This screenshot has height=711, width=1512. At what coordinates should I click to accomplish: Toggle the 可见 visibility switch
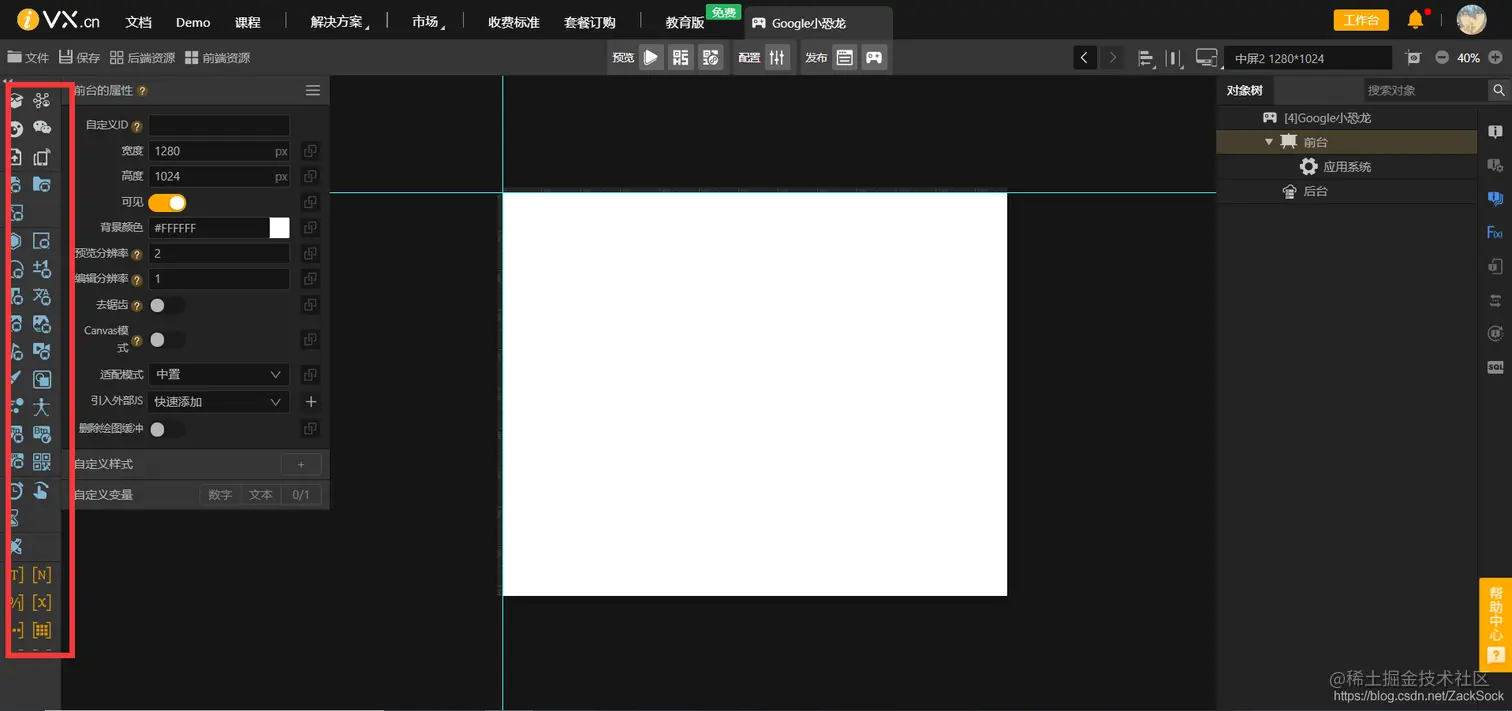coord(167,203)
